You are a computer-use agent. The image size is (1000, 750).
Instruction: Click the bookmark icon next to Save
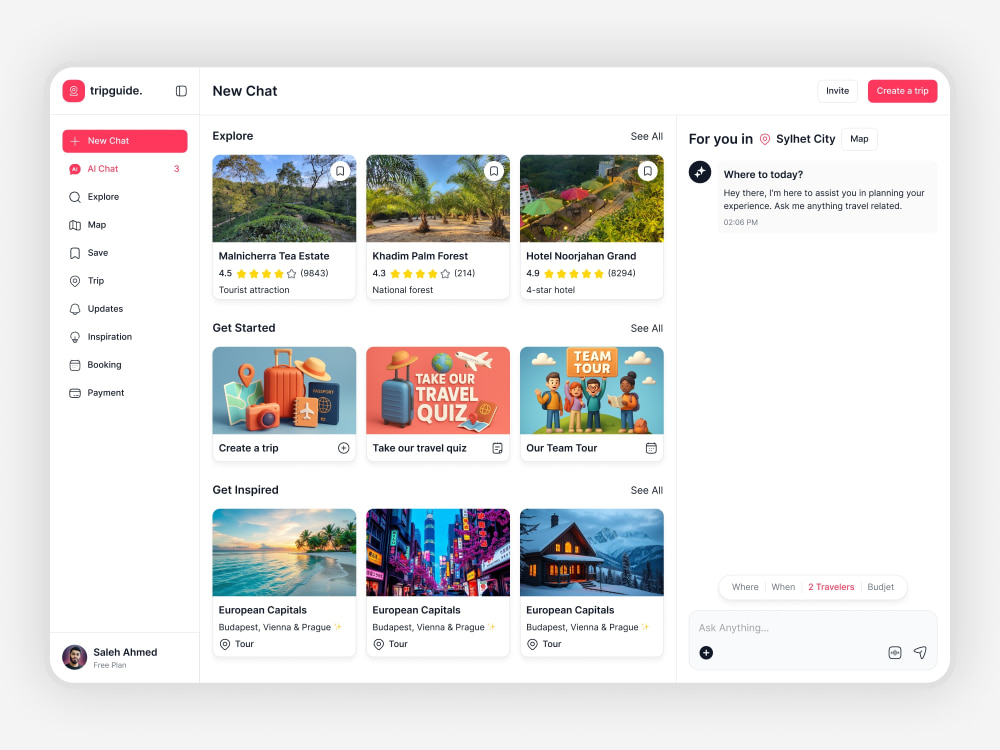75,253
